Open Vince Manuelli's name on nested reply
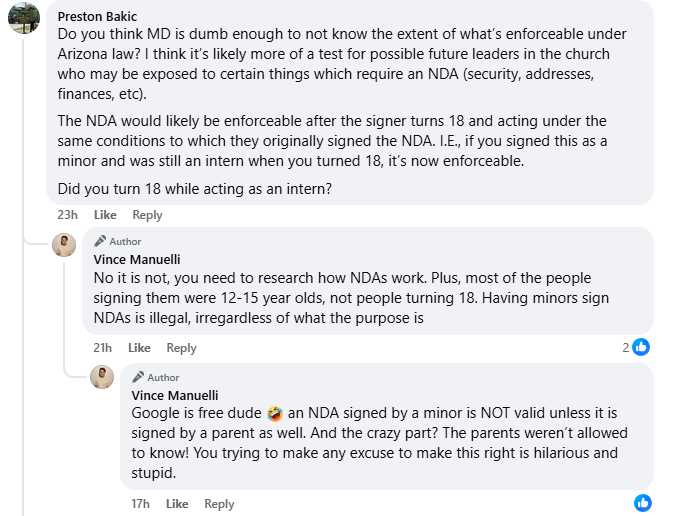This screenshot has height=516, width=677. click(x=175, y=395)
